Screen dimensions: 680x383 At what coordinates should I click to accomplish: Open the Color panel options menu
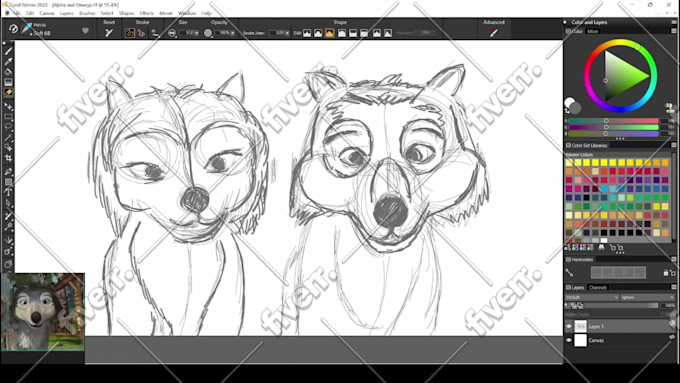(x=674, y=31)
